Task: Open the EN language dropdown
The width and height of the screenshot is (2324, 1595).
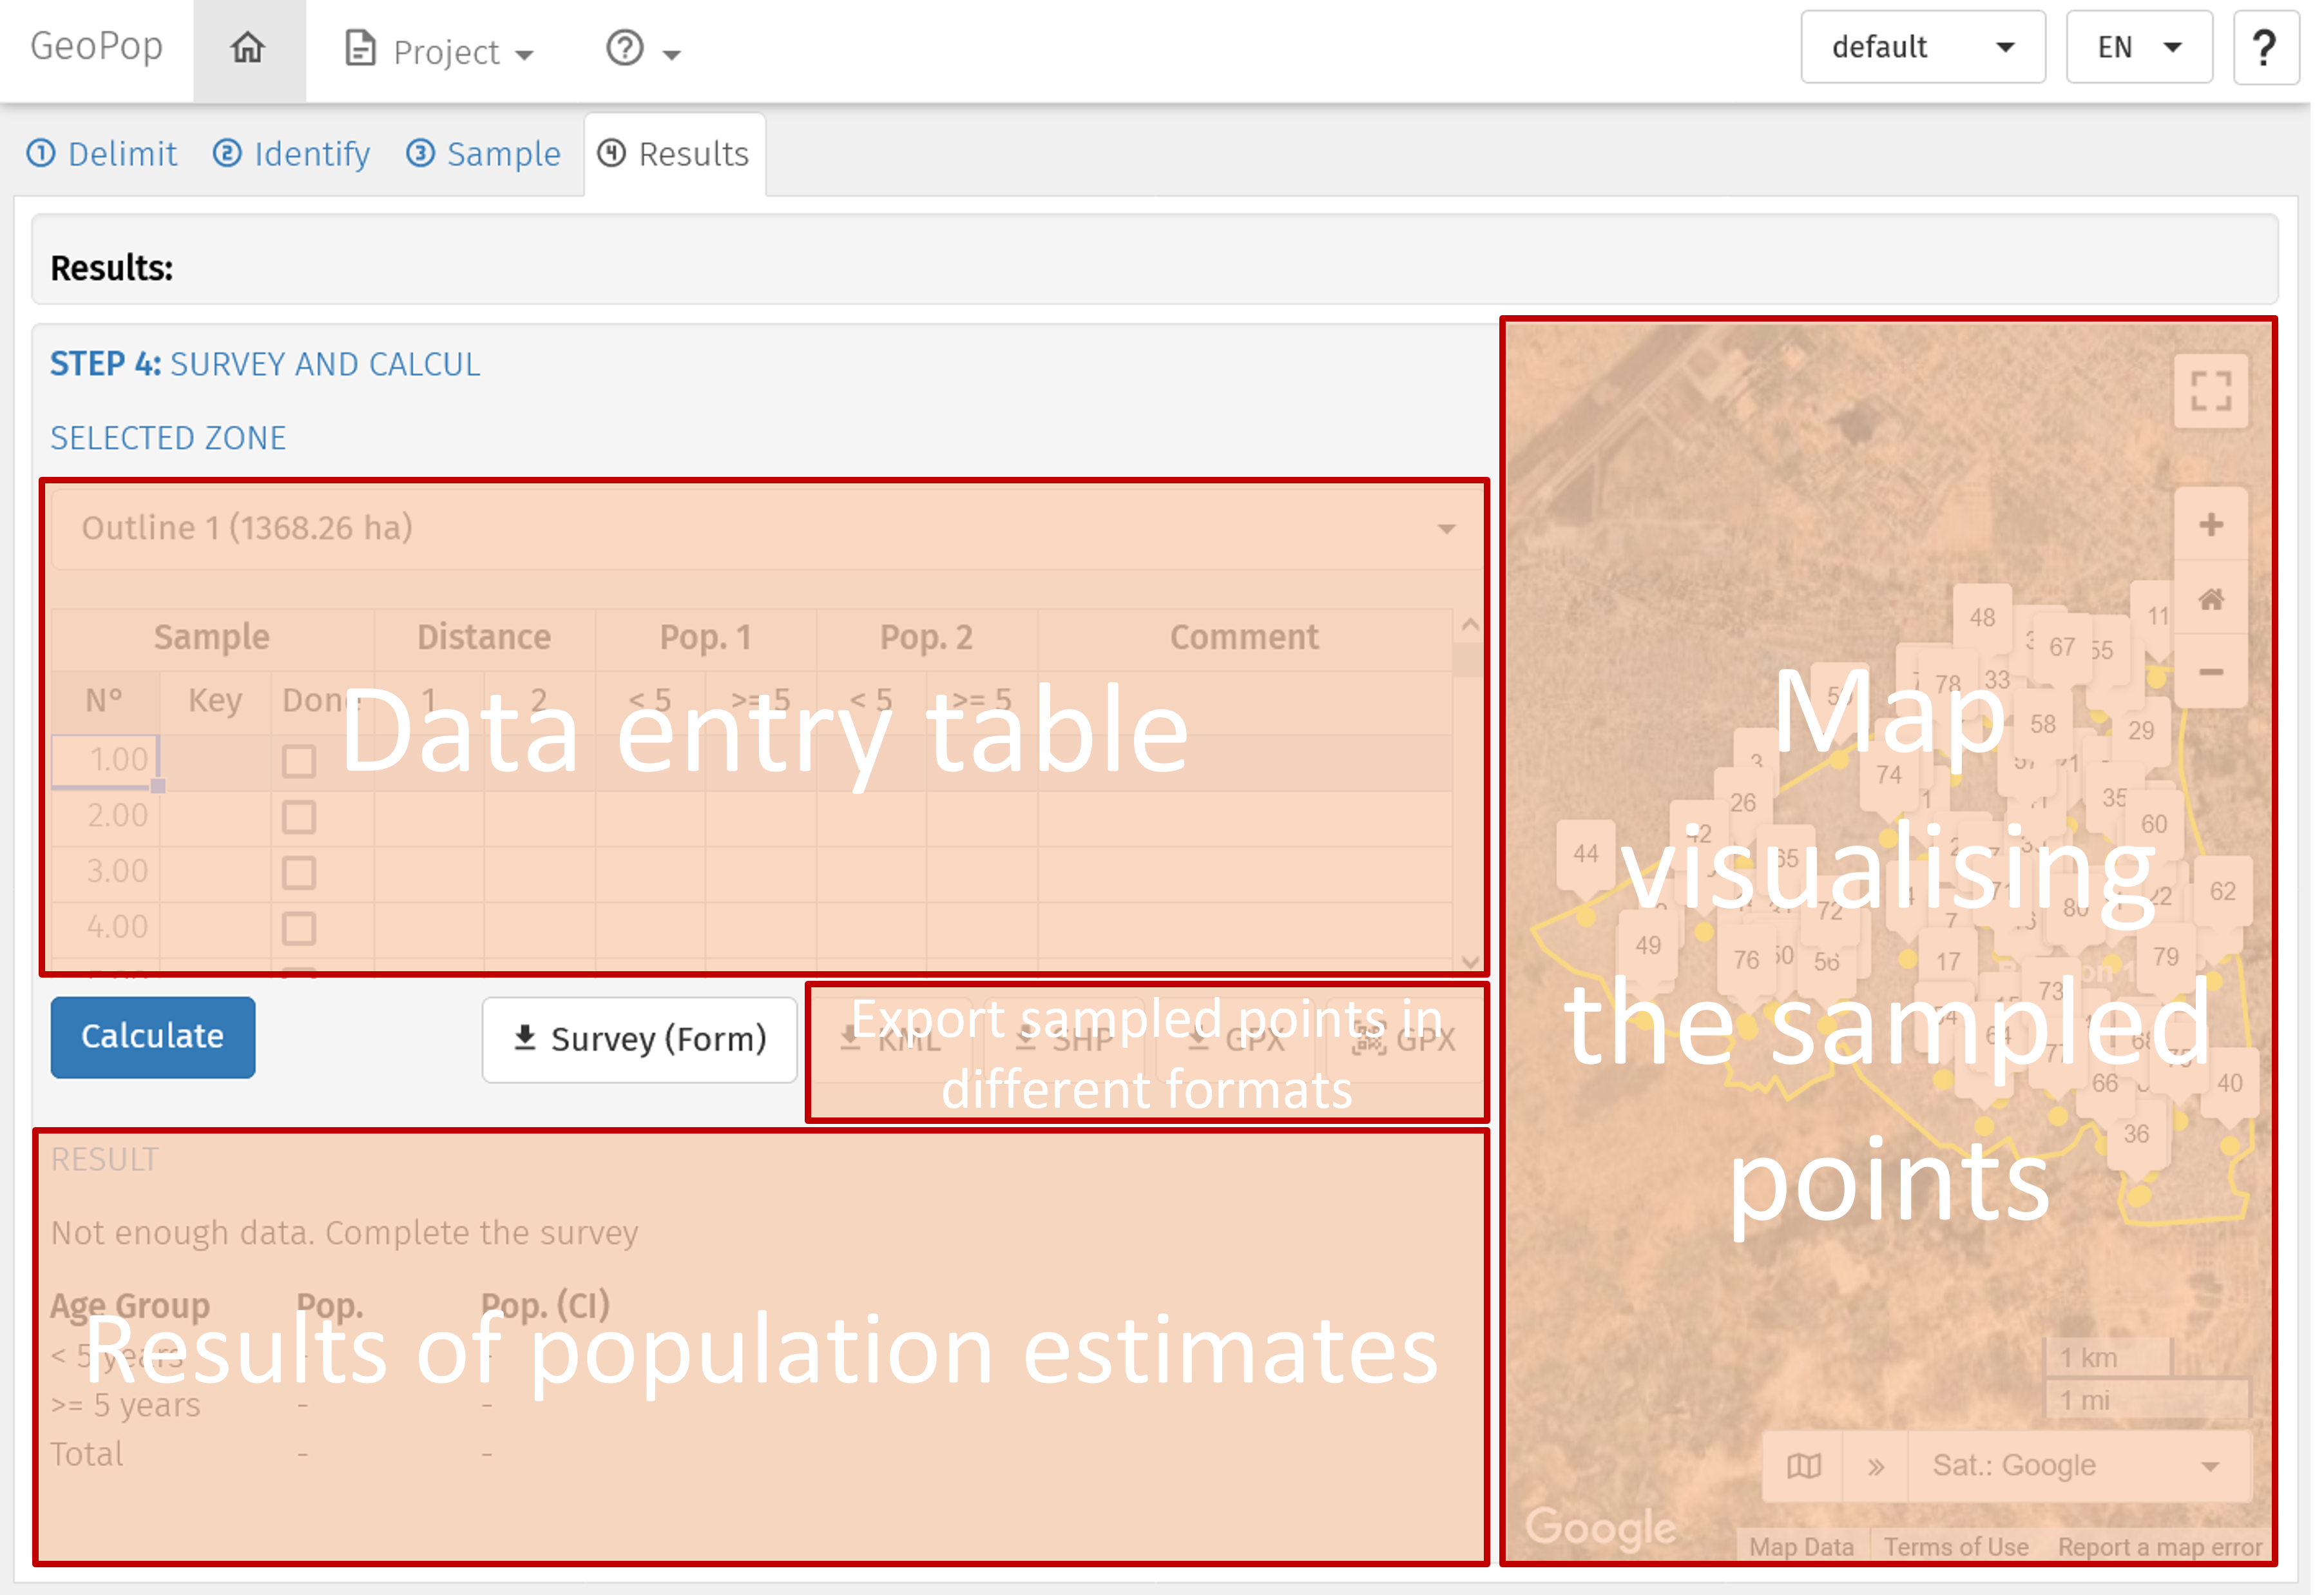Action: coord(2138,47)
